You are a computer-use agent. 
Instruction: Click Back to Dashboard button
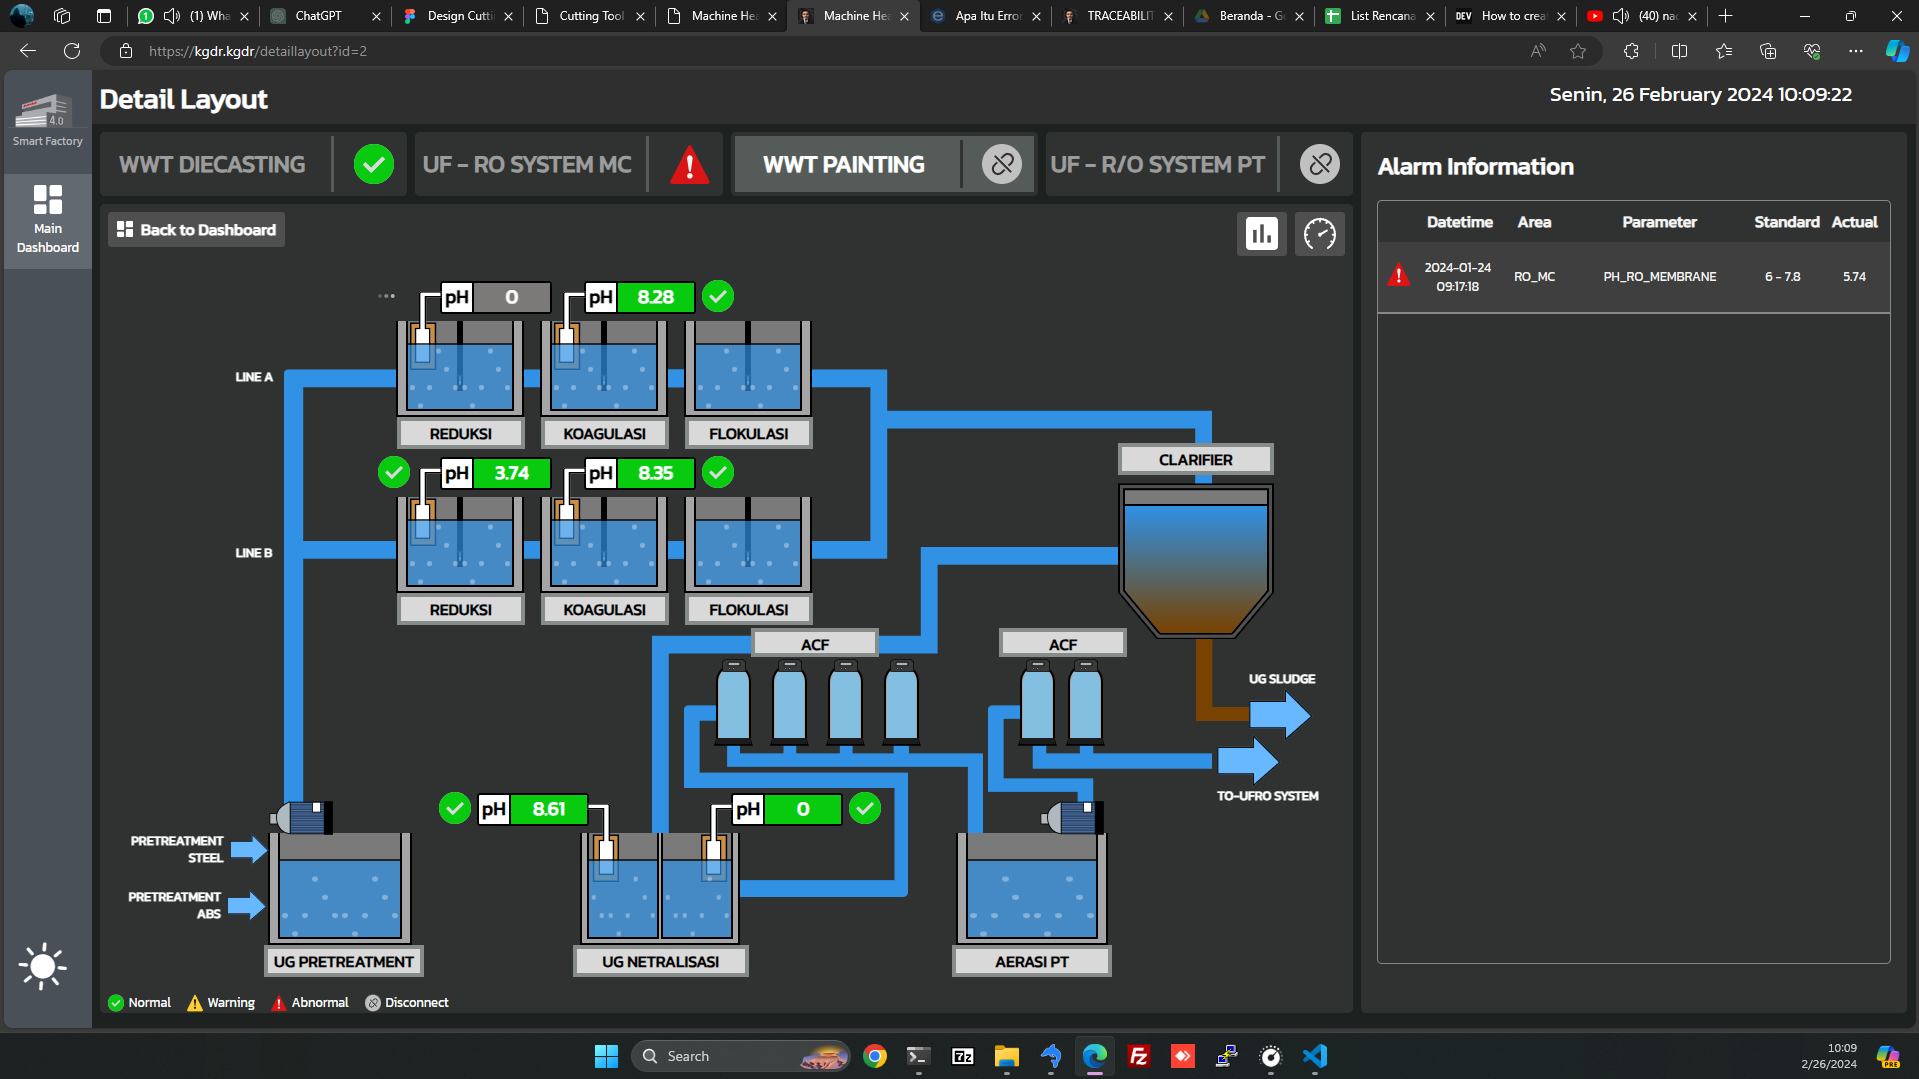196,230
